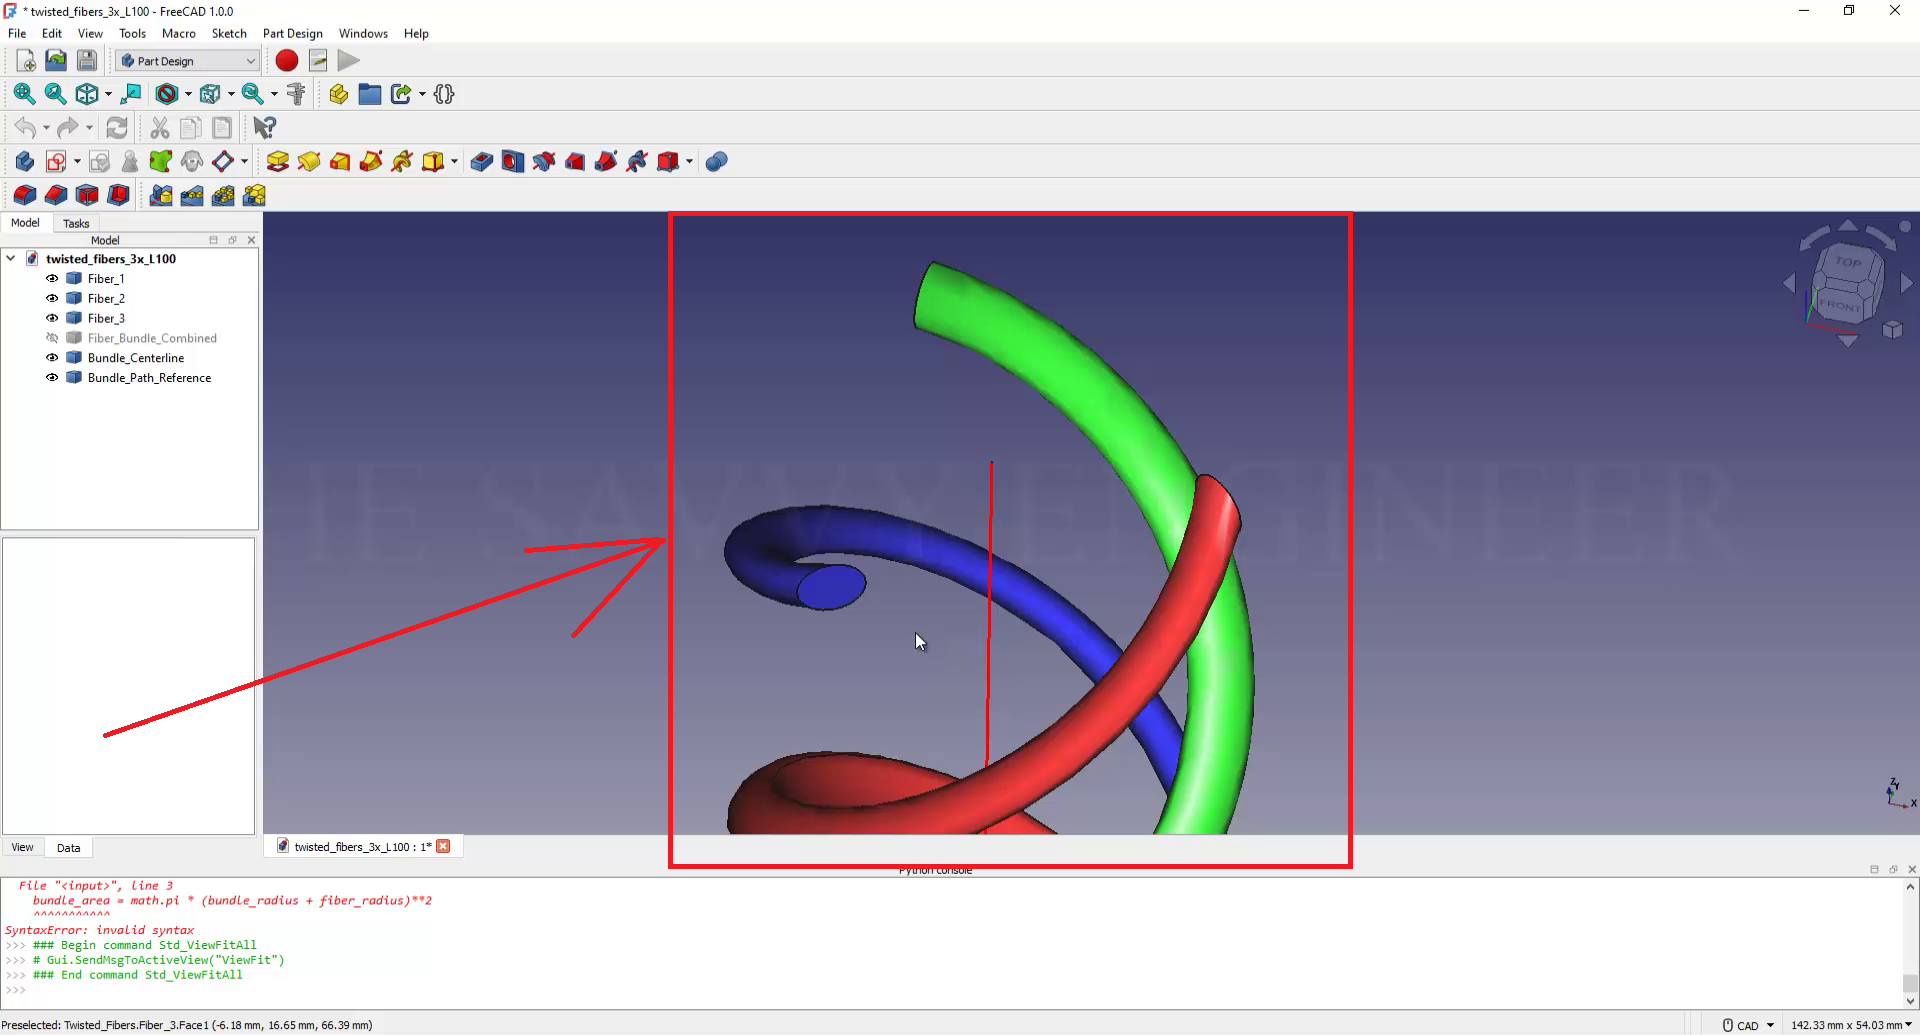The width and height of the screenshot is (1920, 1035).
Task: Toggle visibility of Bundle_Centerline
Action: (x=52, y=358)
